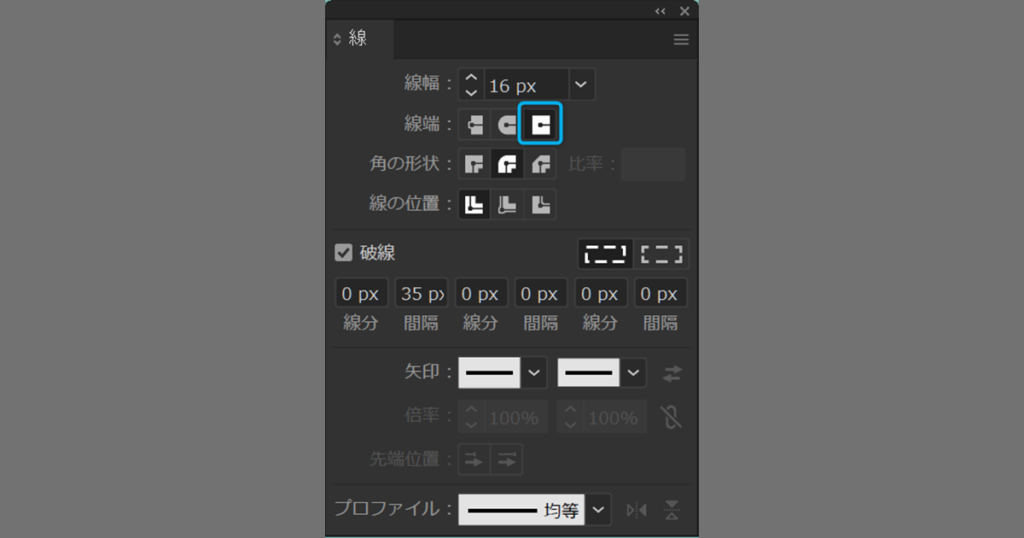Select the projecting cap line end icon
This screenshot has width=1024, height=538.
click(541, 124)
